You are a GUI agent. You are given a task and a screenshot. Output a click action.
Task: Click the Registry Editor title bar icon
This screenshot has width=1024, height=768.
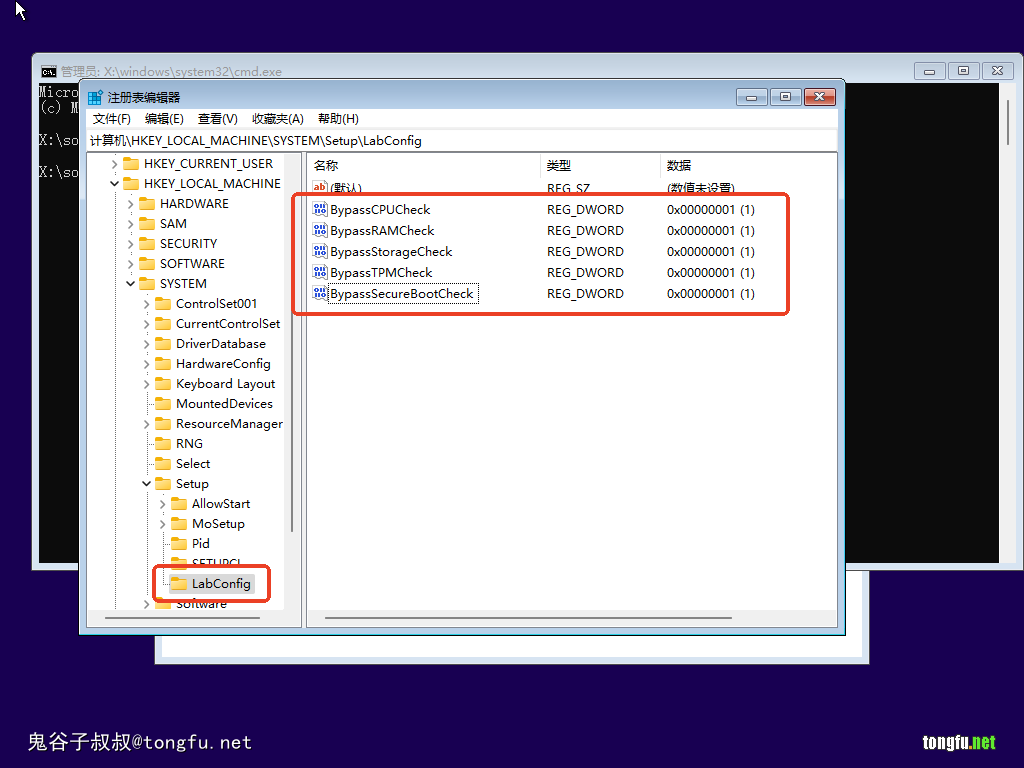95,97
